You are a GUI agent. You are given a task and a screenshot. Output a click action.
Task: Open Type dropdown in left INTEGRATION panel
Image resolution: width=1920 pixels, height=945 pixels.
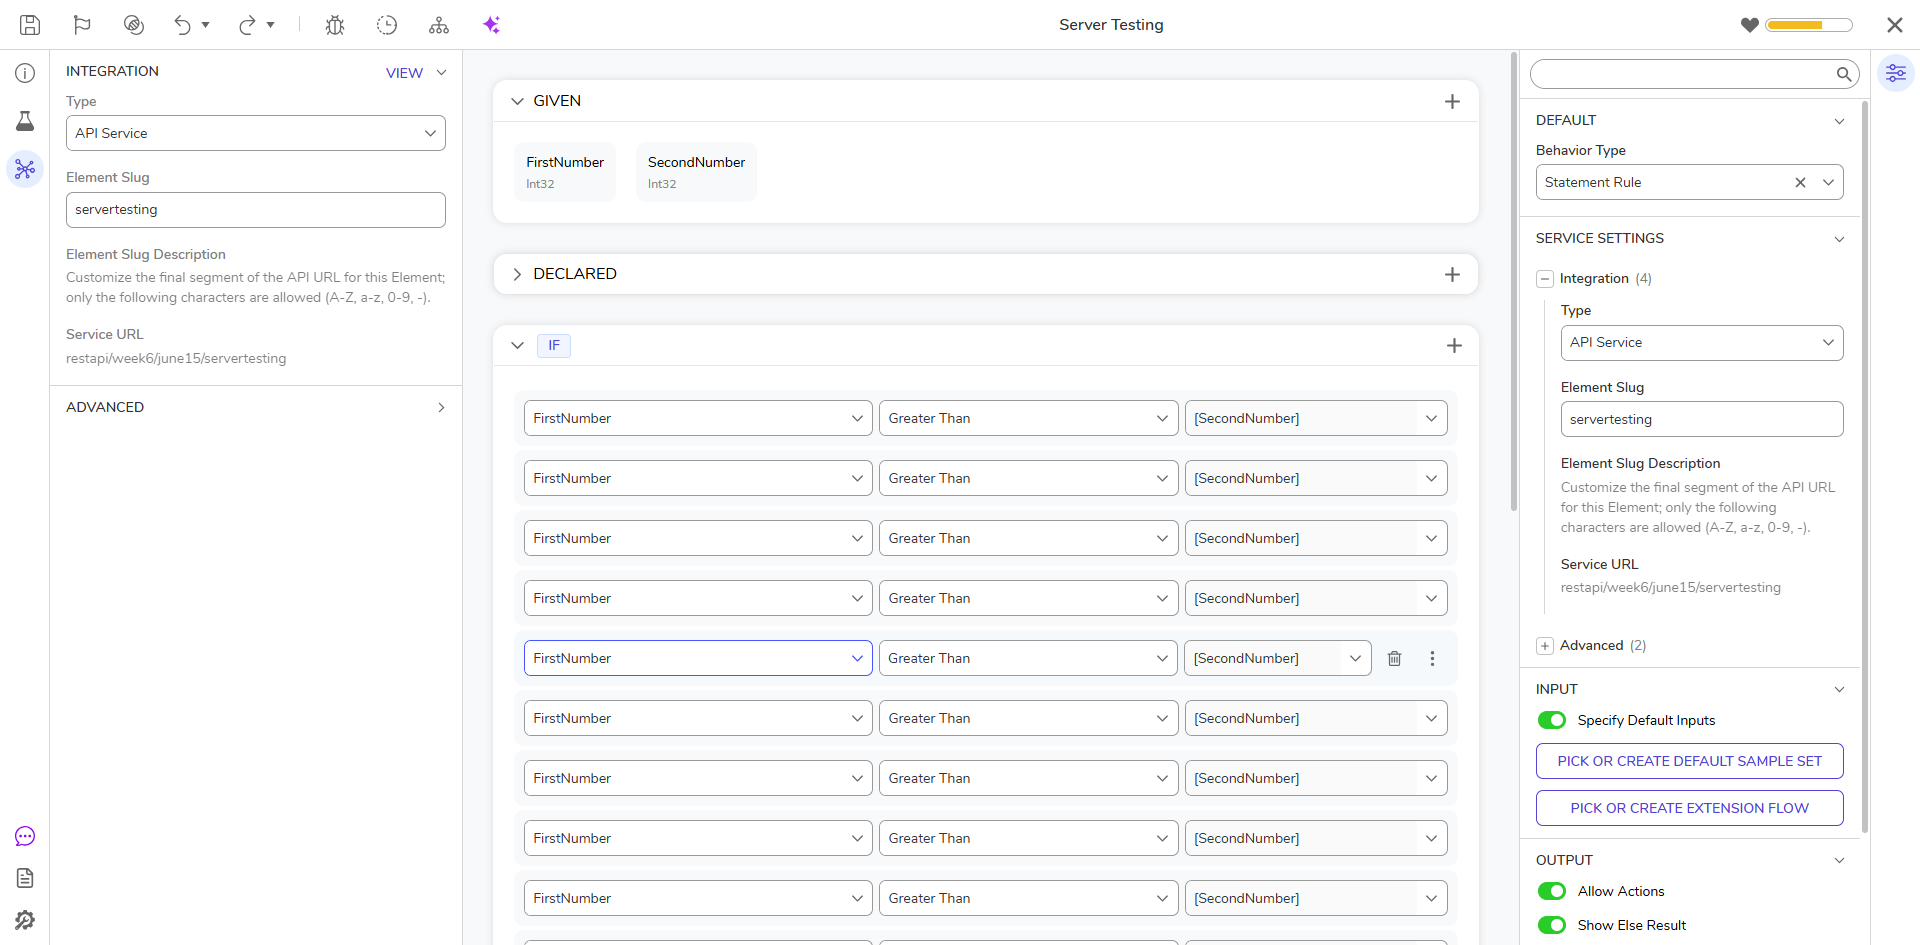[x=256, y=133]
